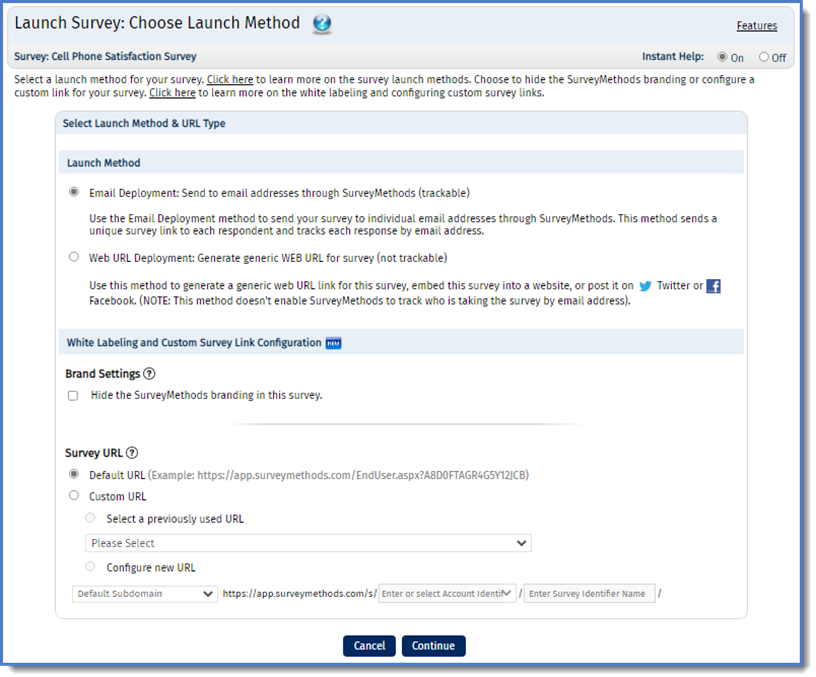Select 'Configure new URL' radio

pyautogui.click(x=91, y=566)
